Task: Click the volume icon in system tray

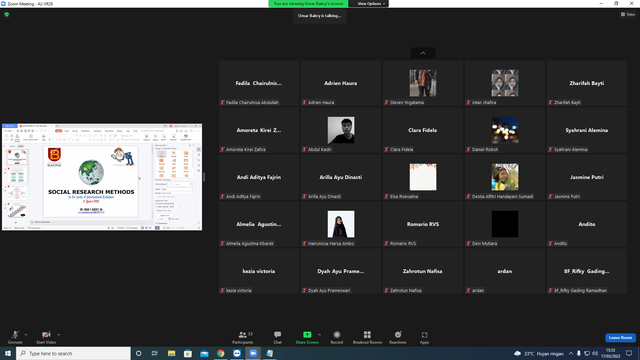Action: [x=595, y=353]
